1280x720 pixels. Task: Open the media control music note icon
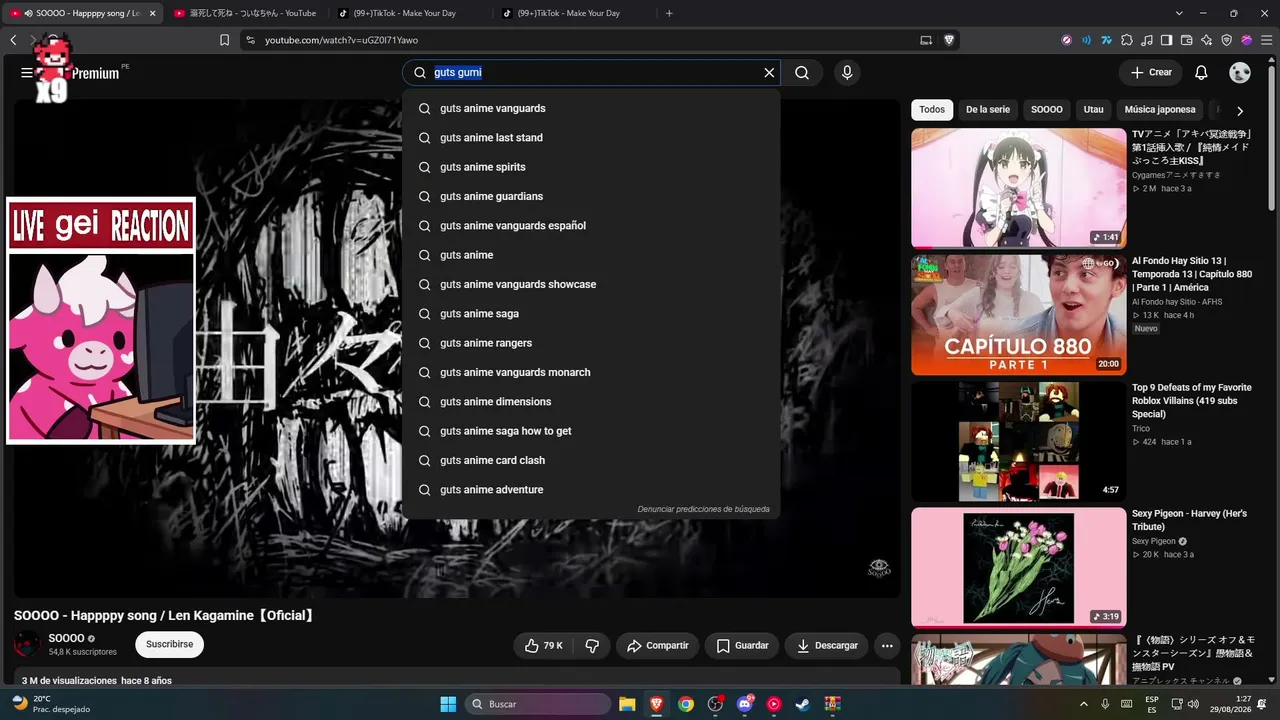(1147, 40)
